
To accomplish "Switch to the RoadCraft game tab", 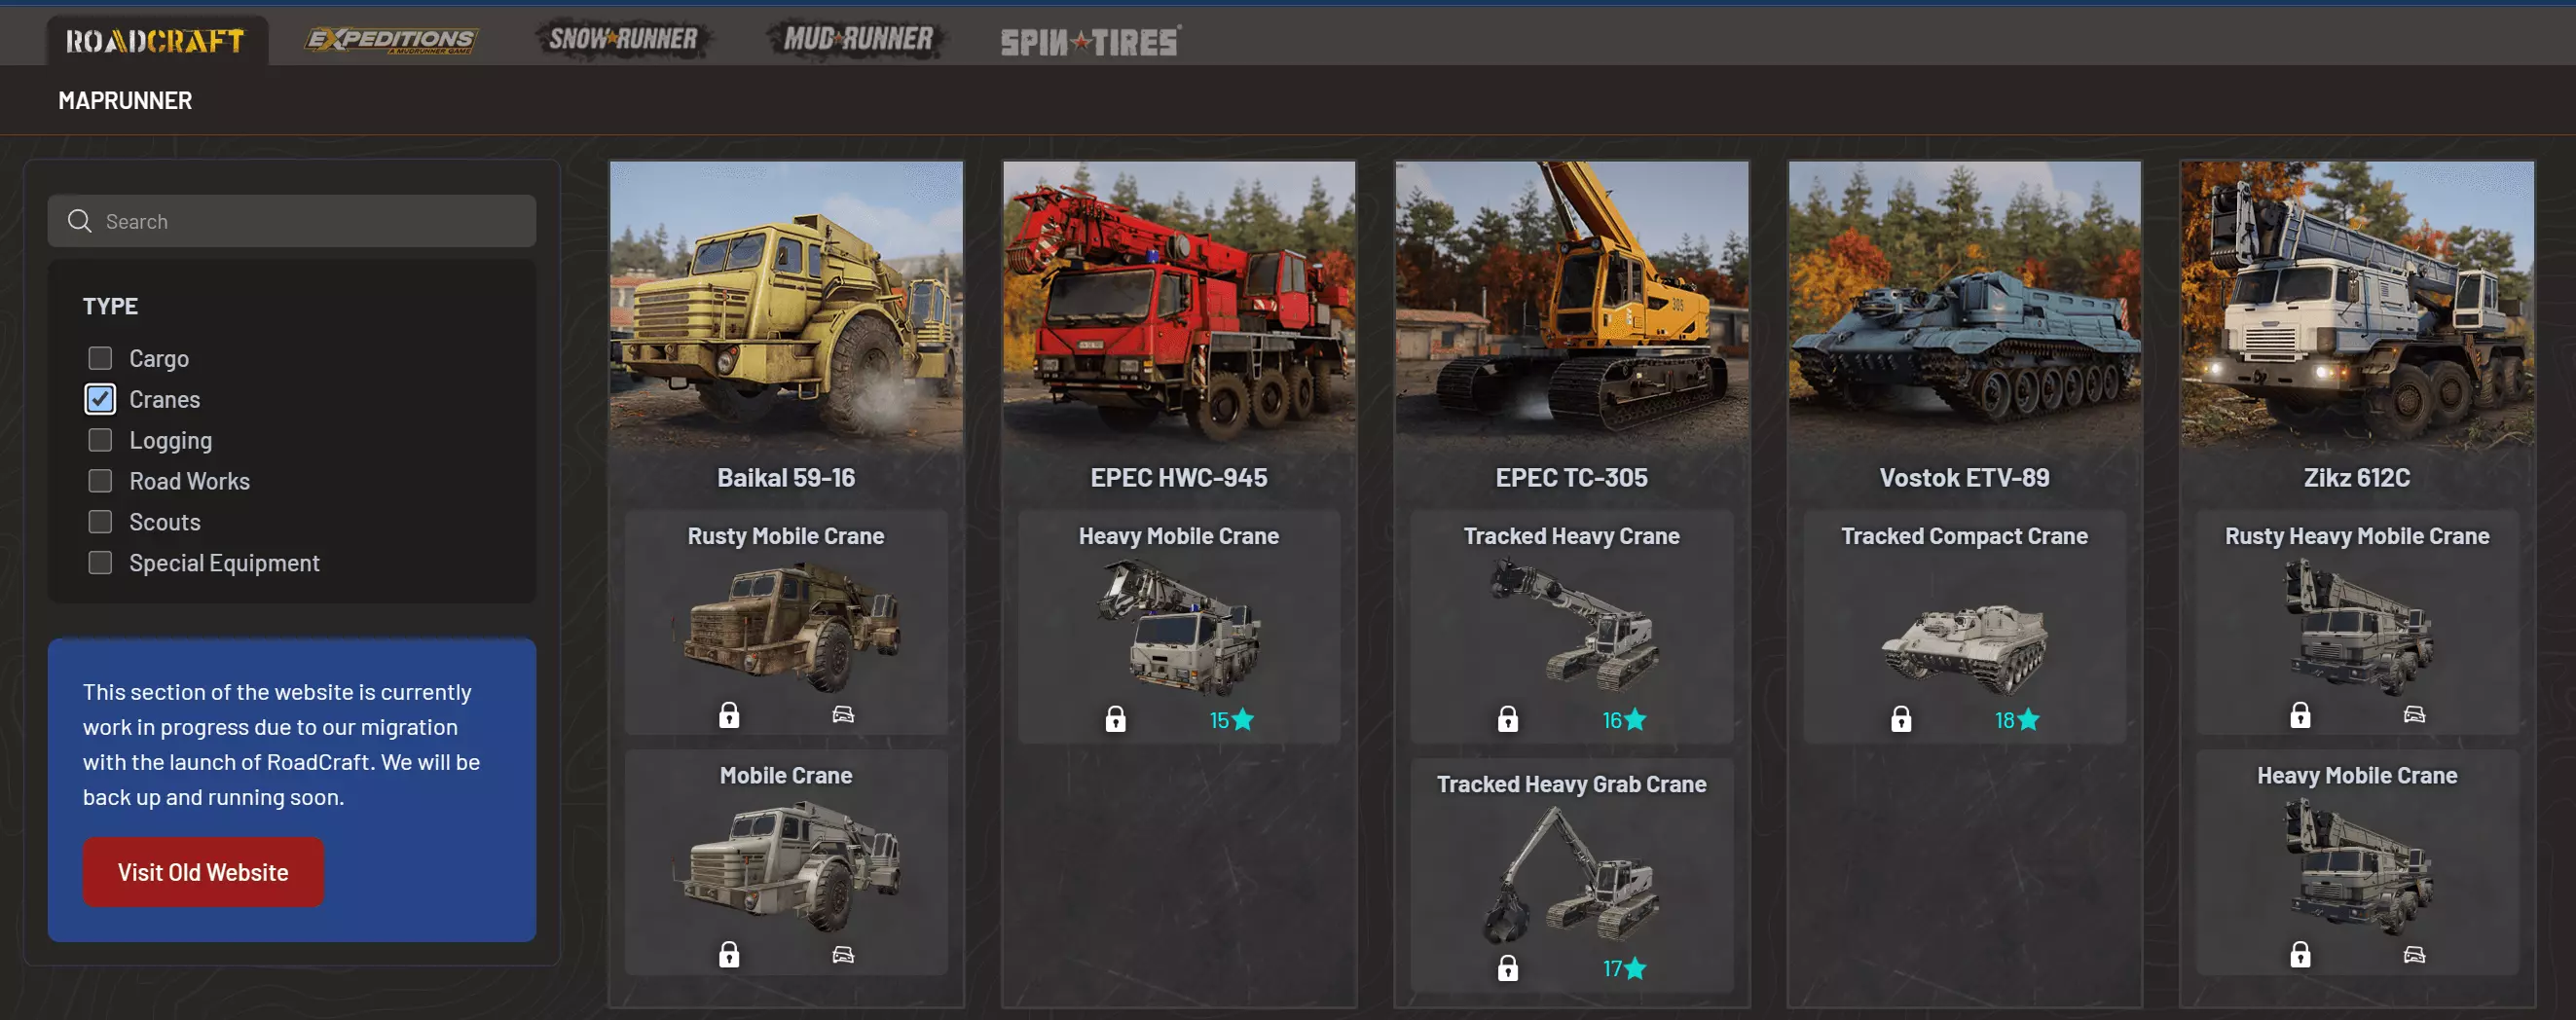I will [x=156, y=41].
